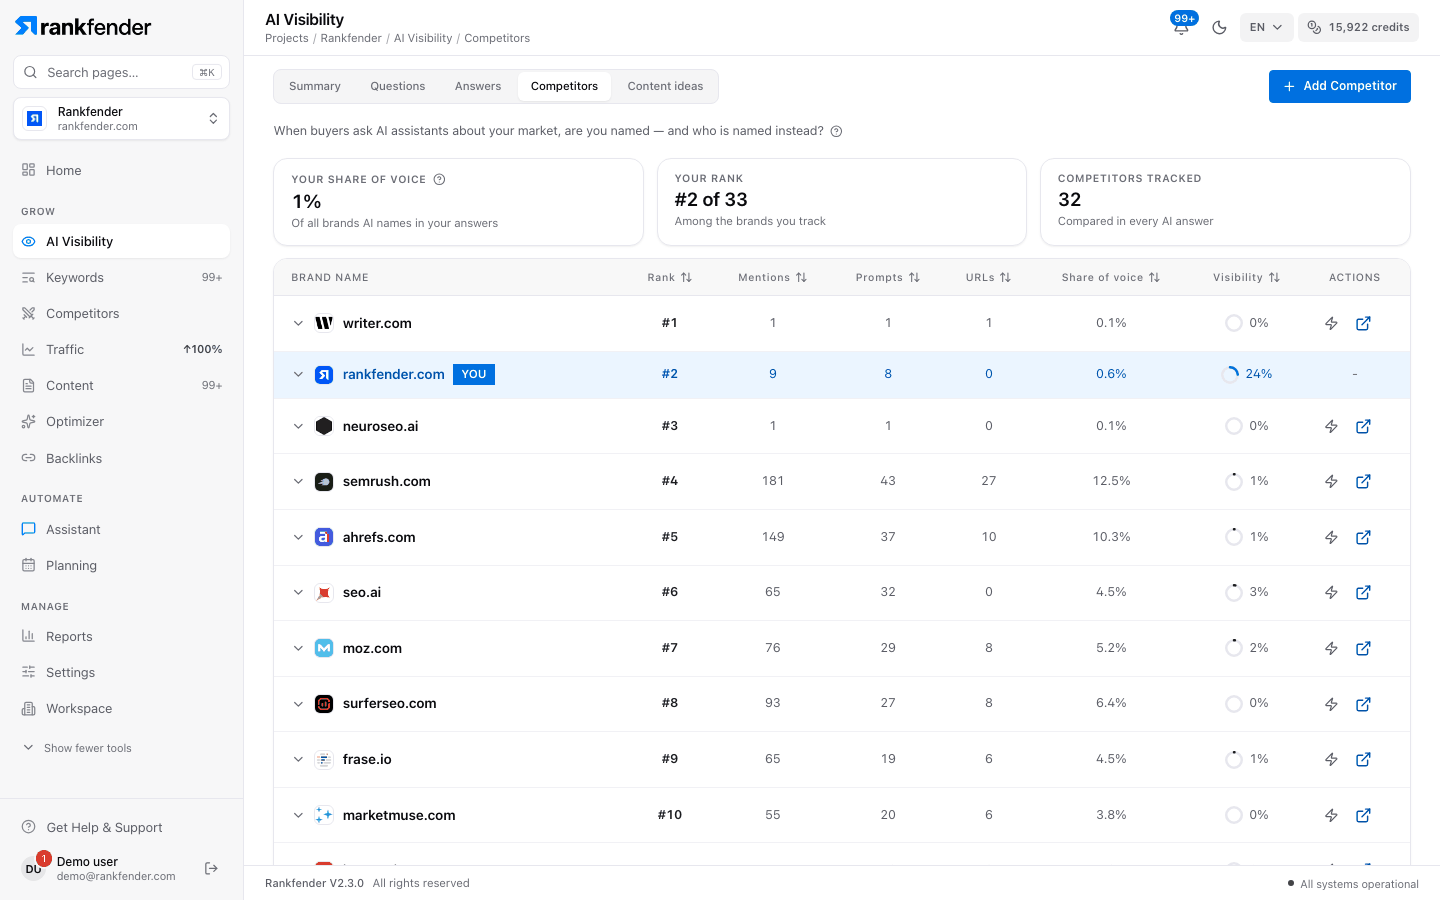Open Backlinks in sidebar

tap(122, 458)
